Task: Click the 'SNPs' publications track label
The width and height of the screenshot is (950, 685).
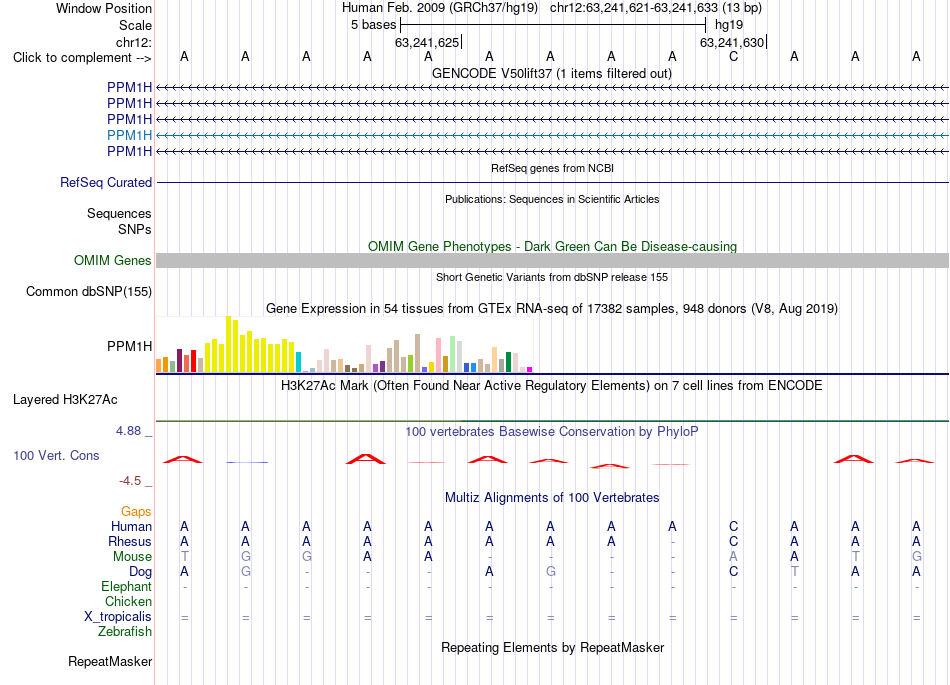Action: pyautogui.click(x=135, y=229)
